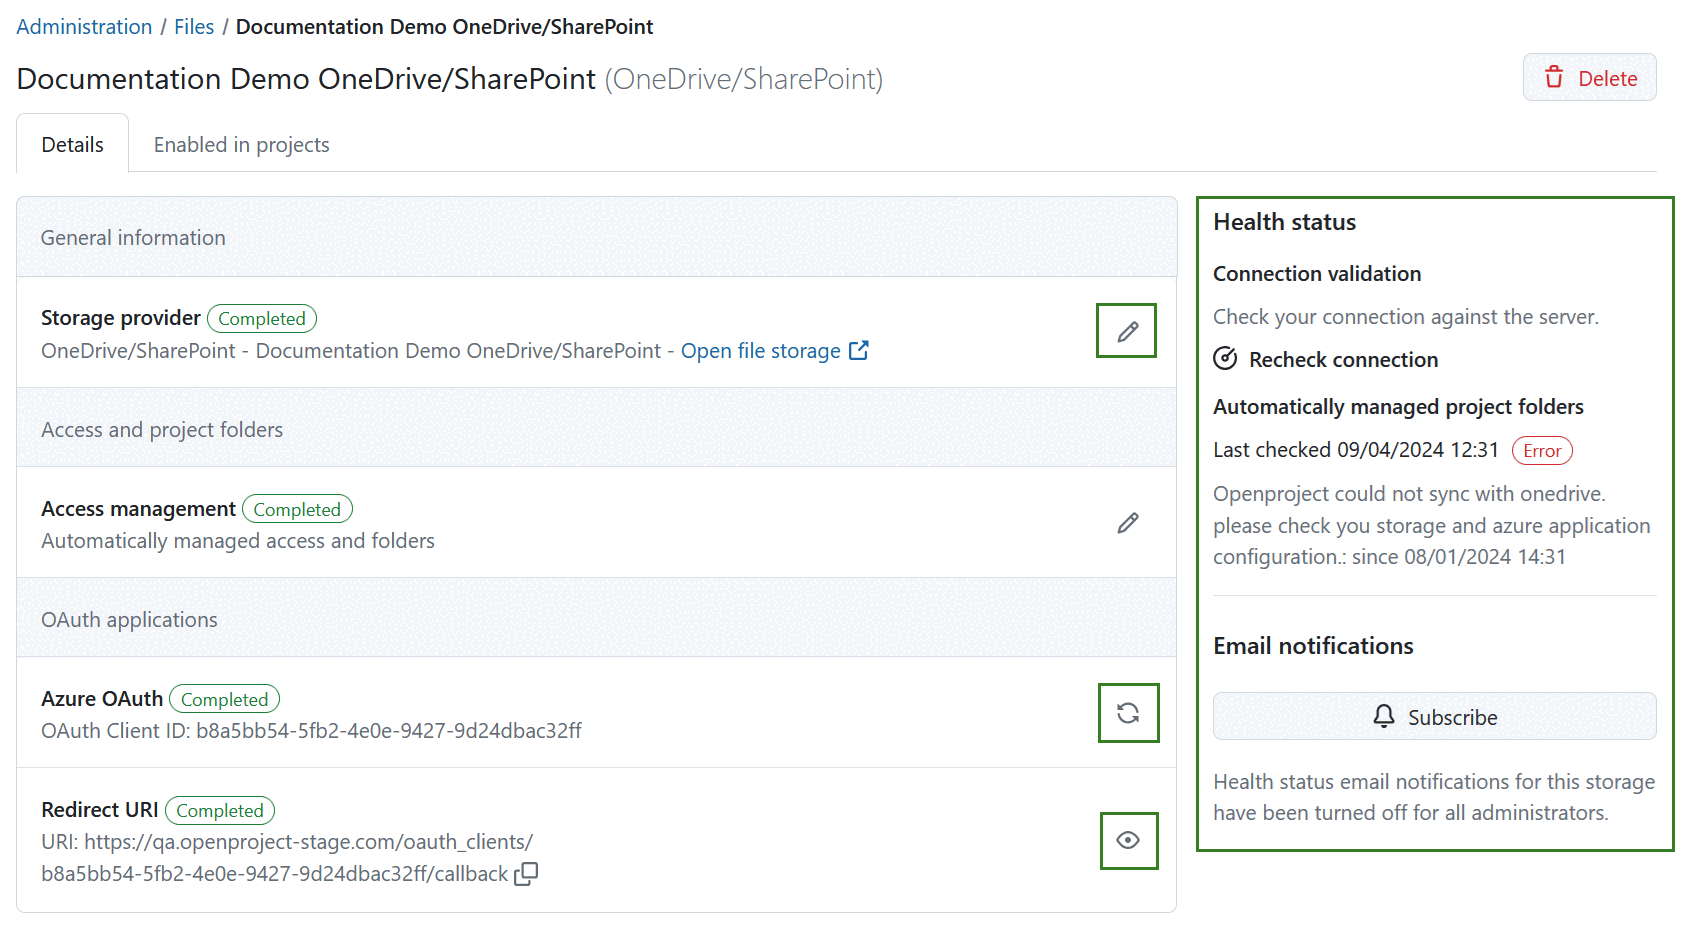Expand the General information section
Screen dimensions: 1684x930
[x=133, y=237]
